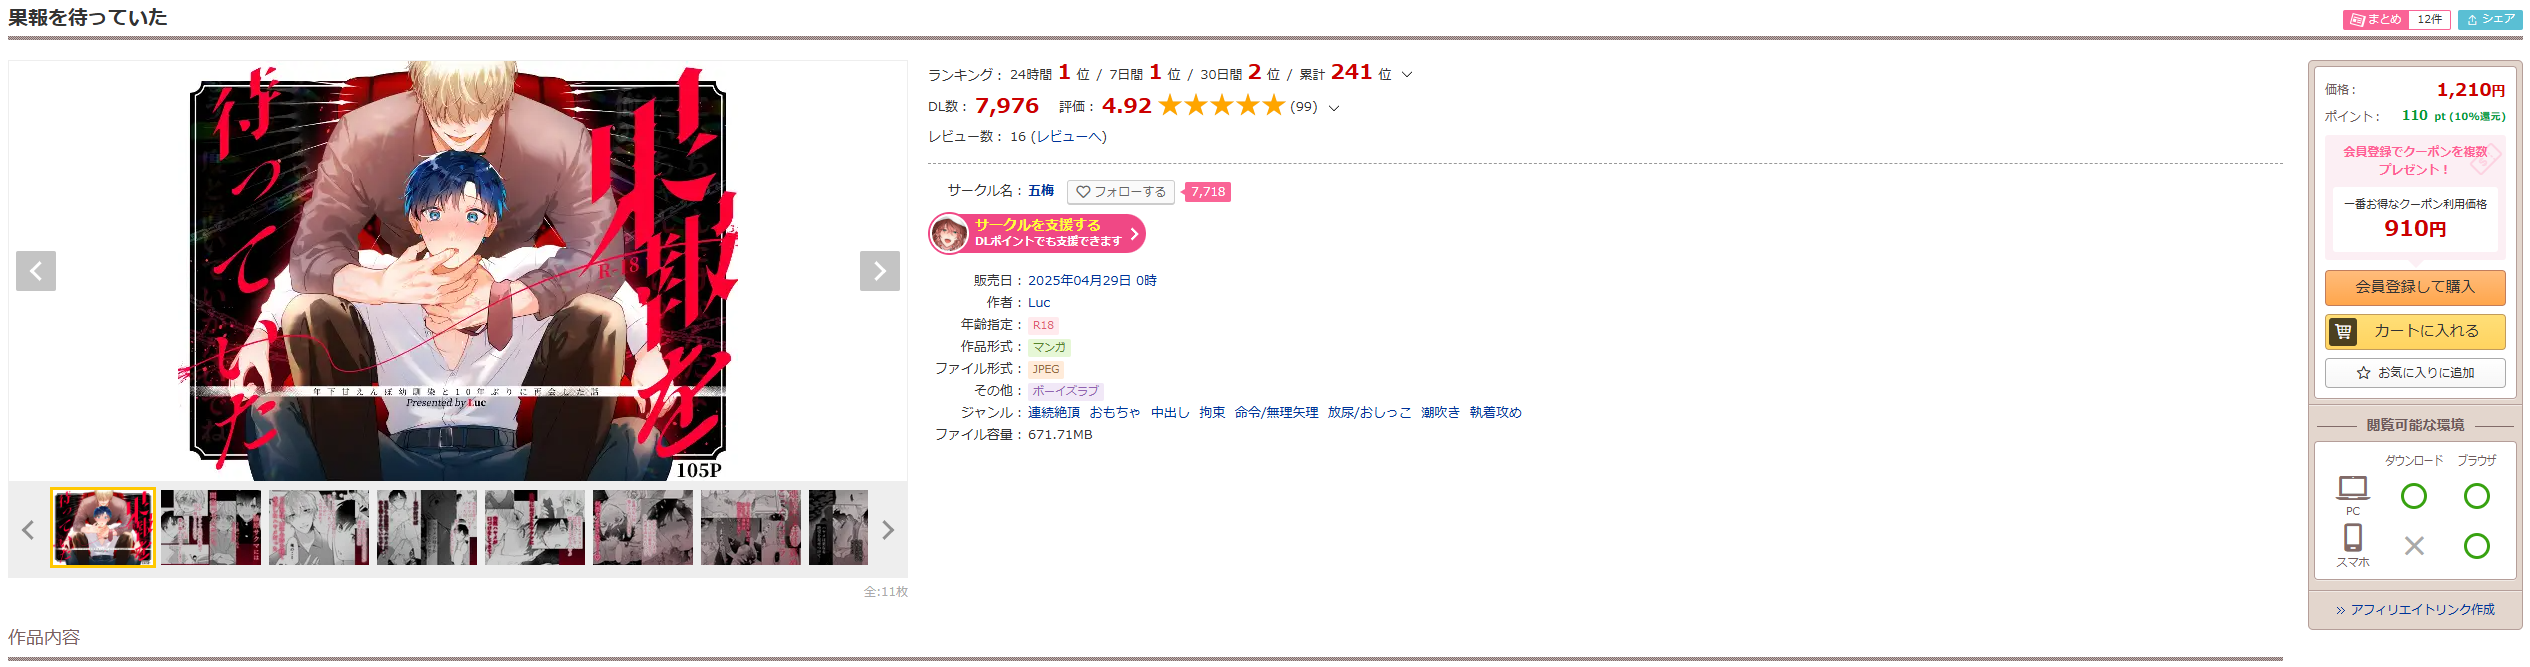2530x667 pixels.
Task: Select the 拘束 genre tag
Action: pos(1212,413)
